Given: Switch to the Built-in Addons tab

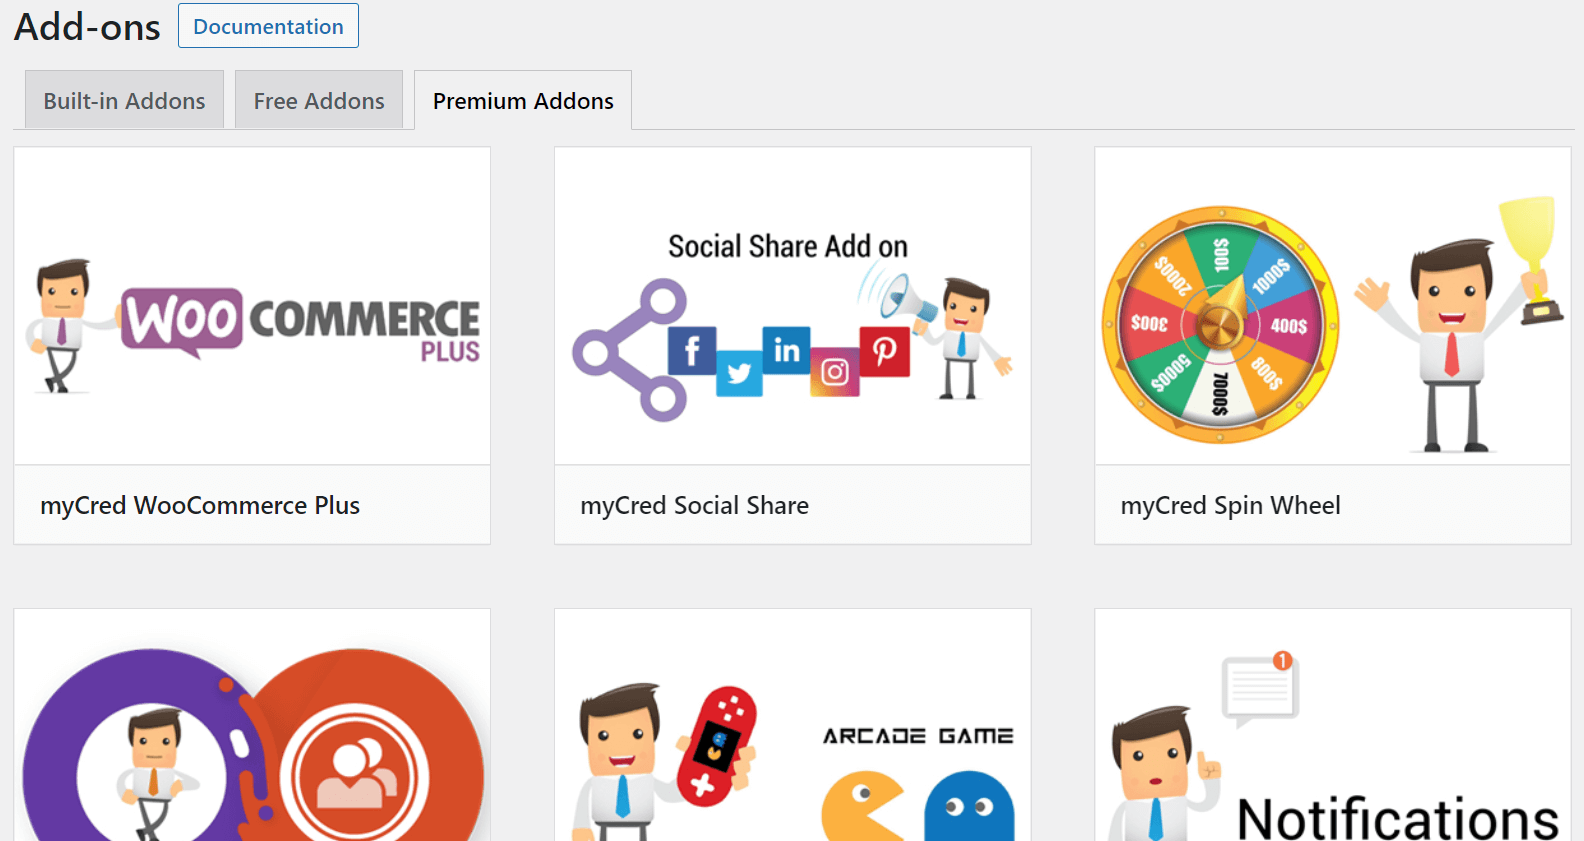Looking at the screenshot, I should 124,100.
